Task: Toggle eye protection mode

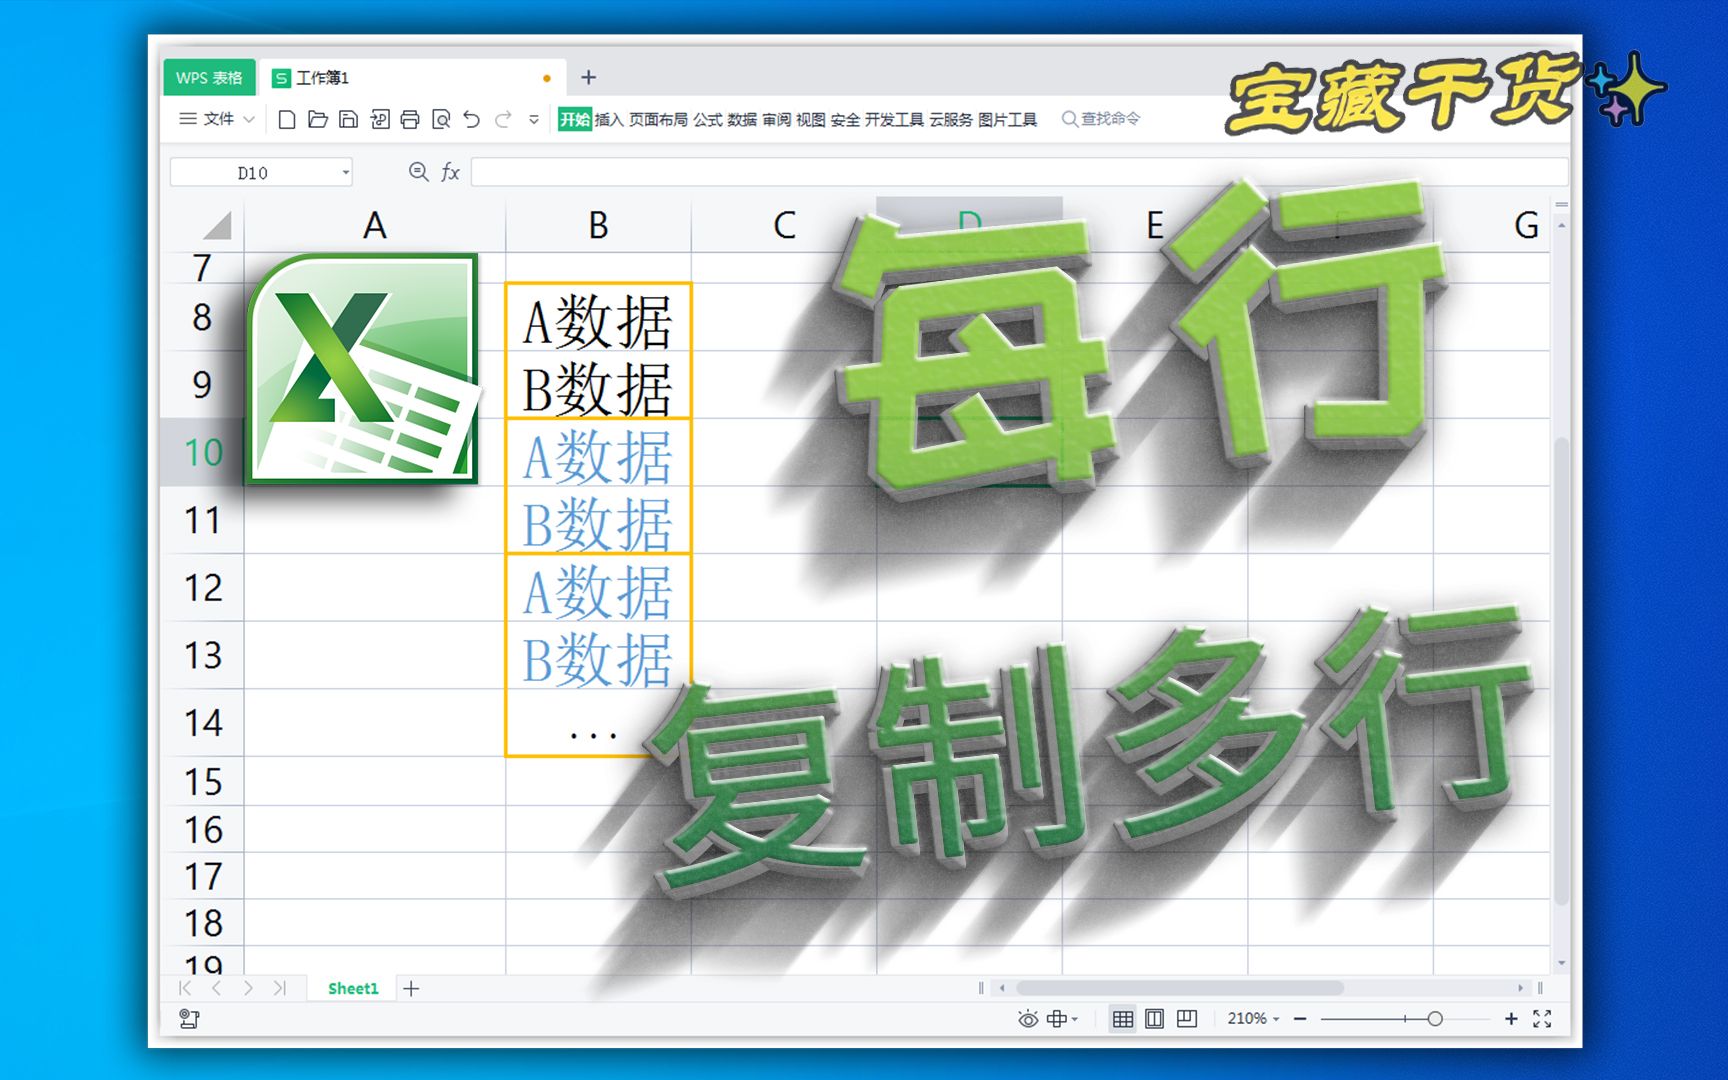Action: [x=1027, y=1019]
